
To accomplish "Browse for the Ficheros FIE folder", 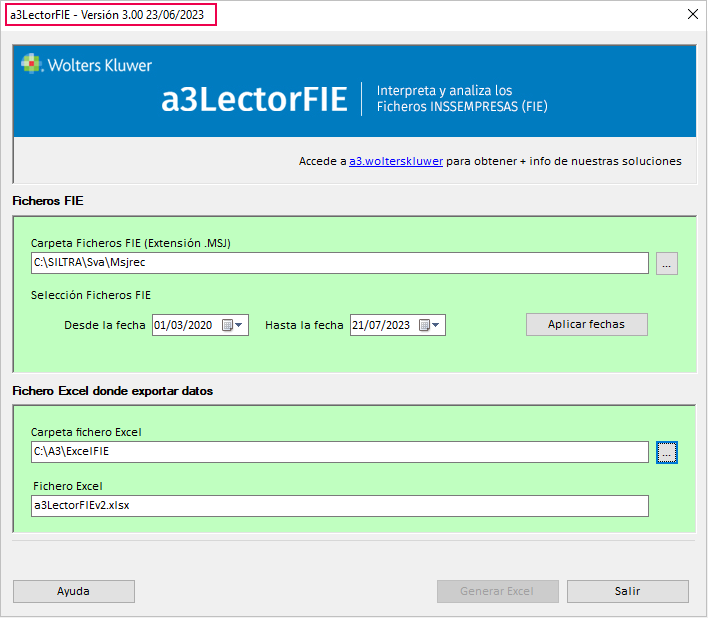I will [667, 263].
